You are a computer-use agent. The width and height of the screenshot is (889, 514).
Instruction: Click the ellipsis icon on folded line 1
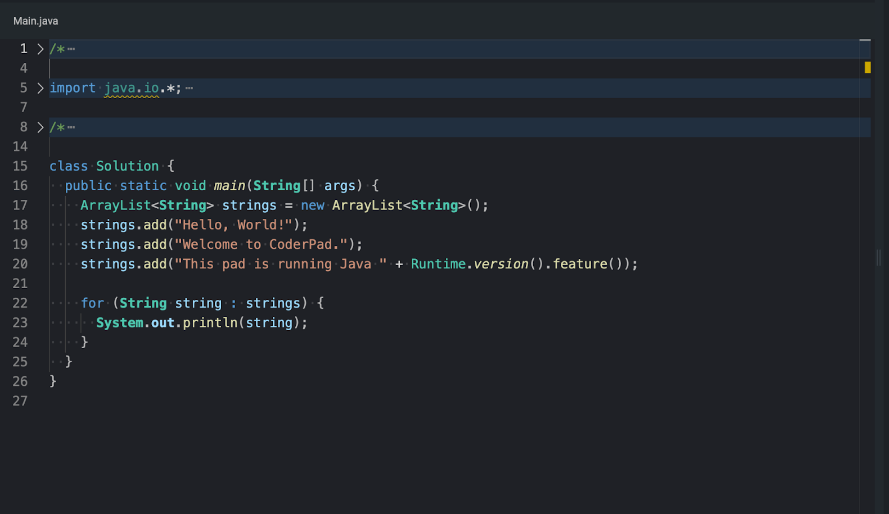71,49
